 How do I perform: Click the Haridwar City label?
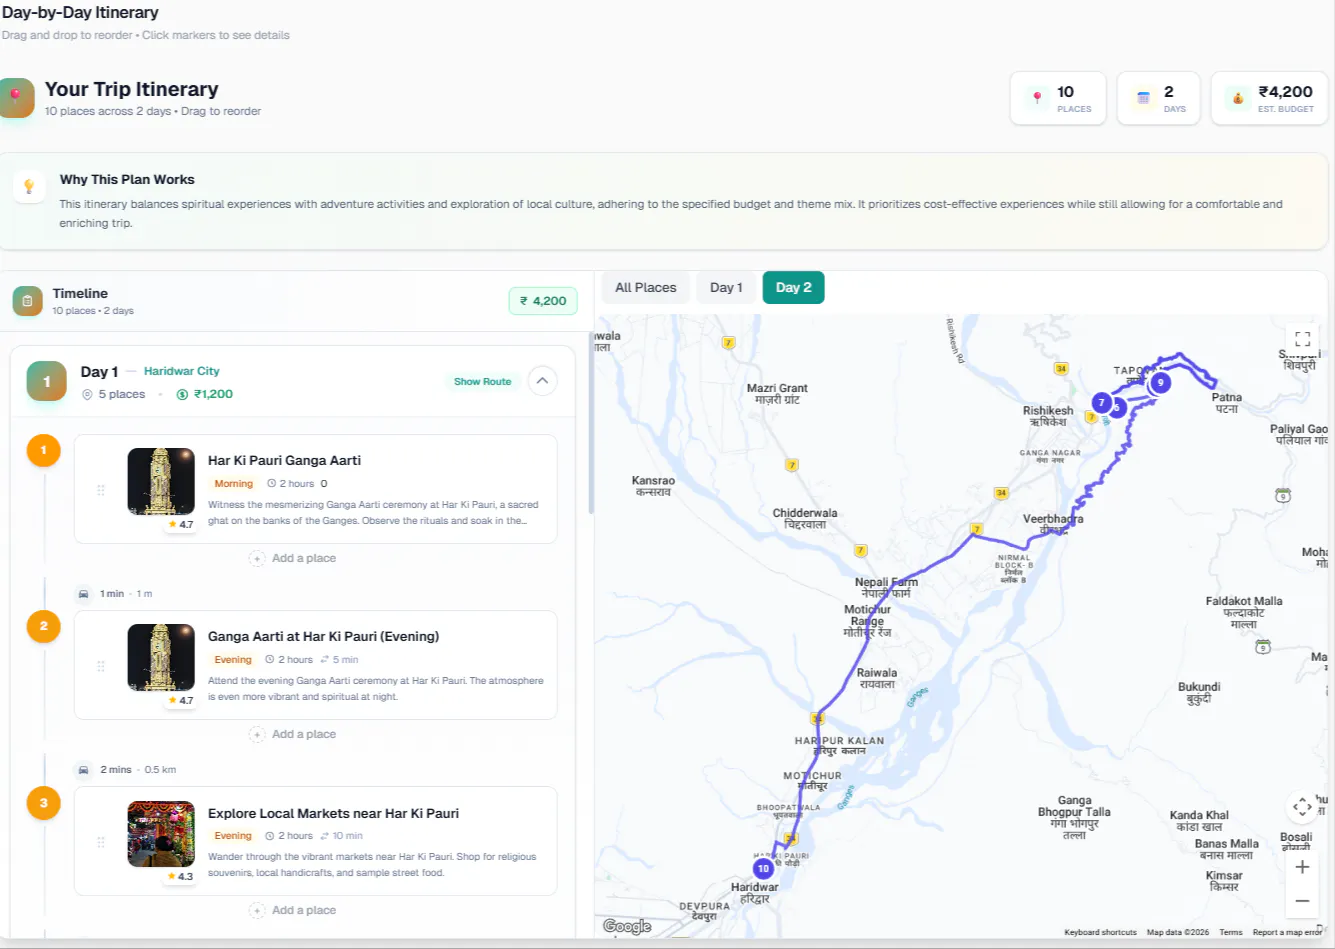pyautogui.click(x=181, y=371)
